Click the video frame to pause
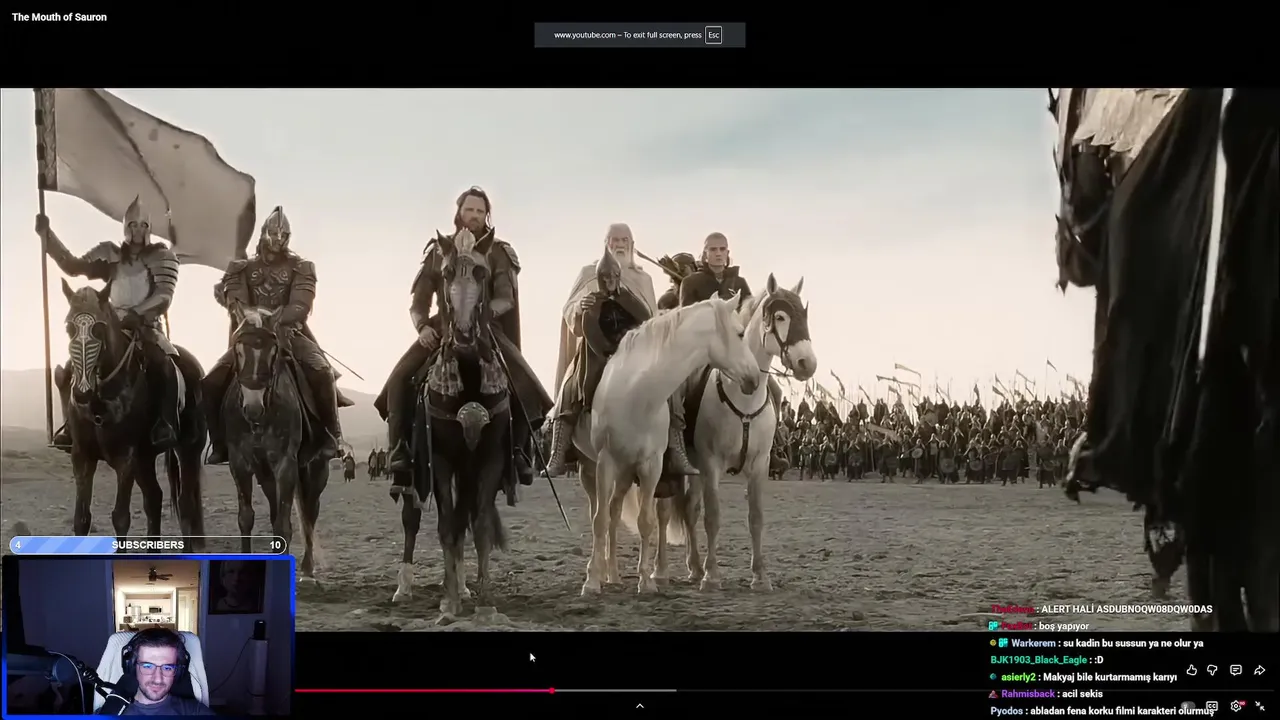 640,360
